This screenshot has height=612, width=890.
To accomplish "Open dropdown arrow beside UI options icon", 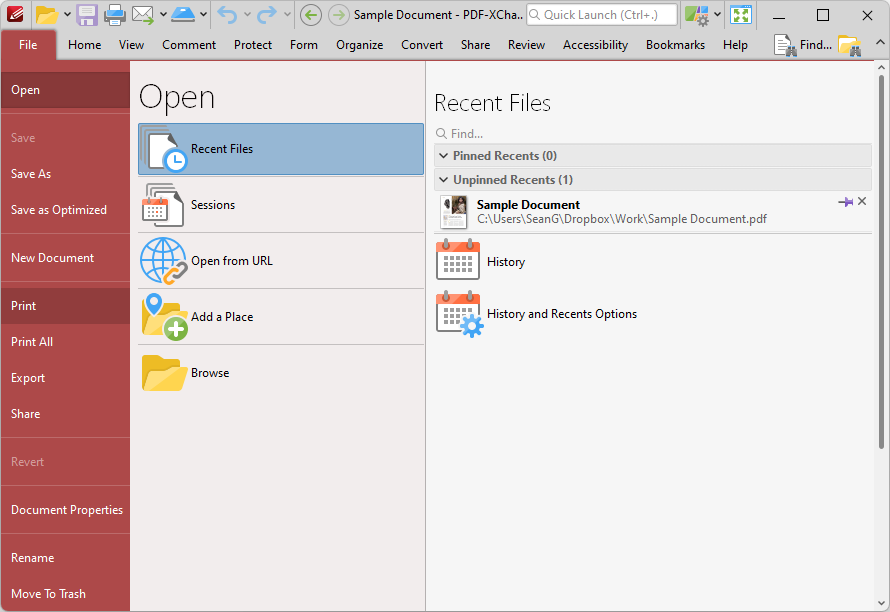I will [x=717, y=15].
